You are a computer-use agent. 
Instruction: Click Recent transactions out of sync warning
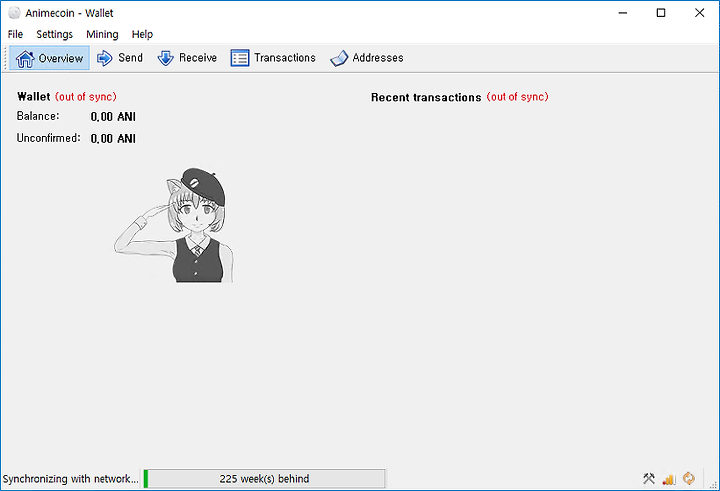click(x=518, y=97)
